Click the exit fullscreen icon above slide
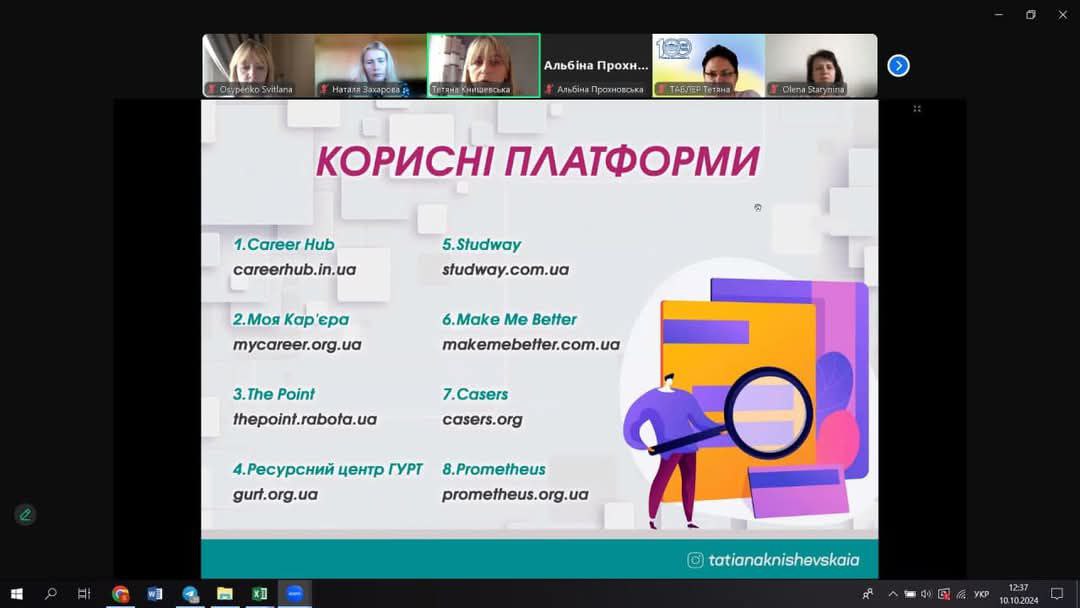The width and height of the screenshot is (1080, 608). (917, 109)
